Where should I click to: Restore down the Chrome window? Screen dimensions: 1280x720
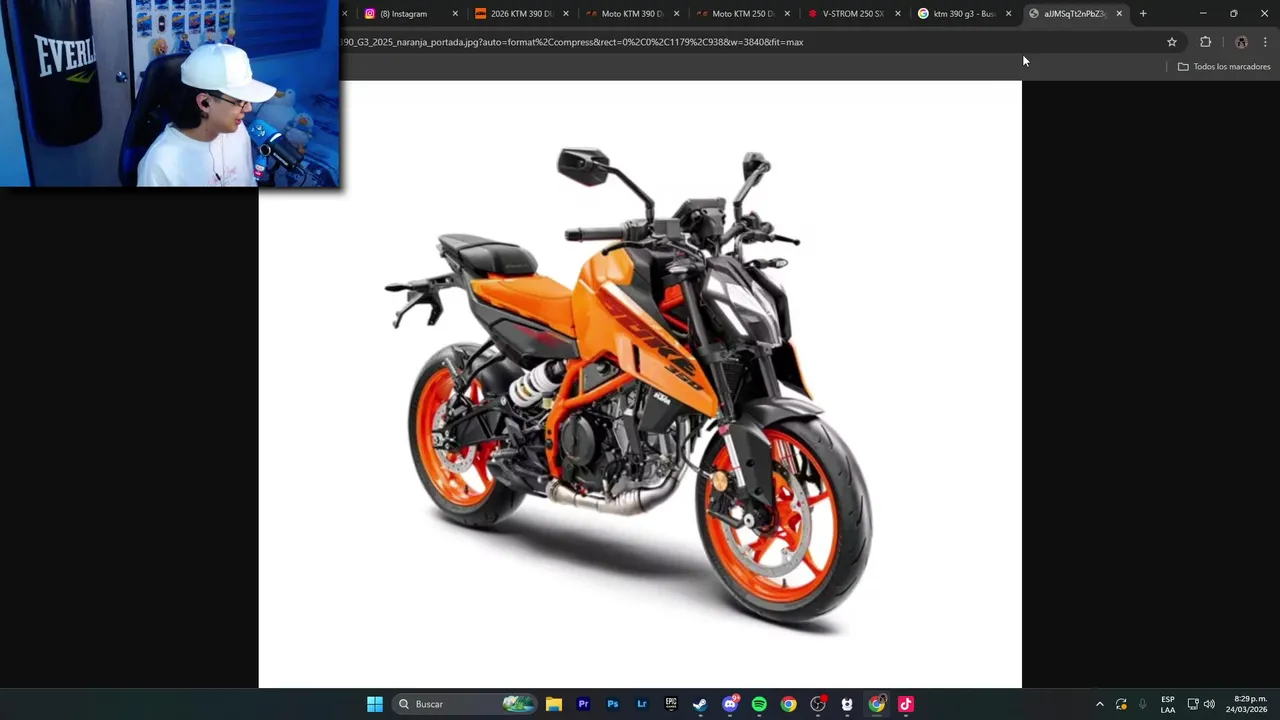tap(1234, 14)
